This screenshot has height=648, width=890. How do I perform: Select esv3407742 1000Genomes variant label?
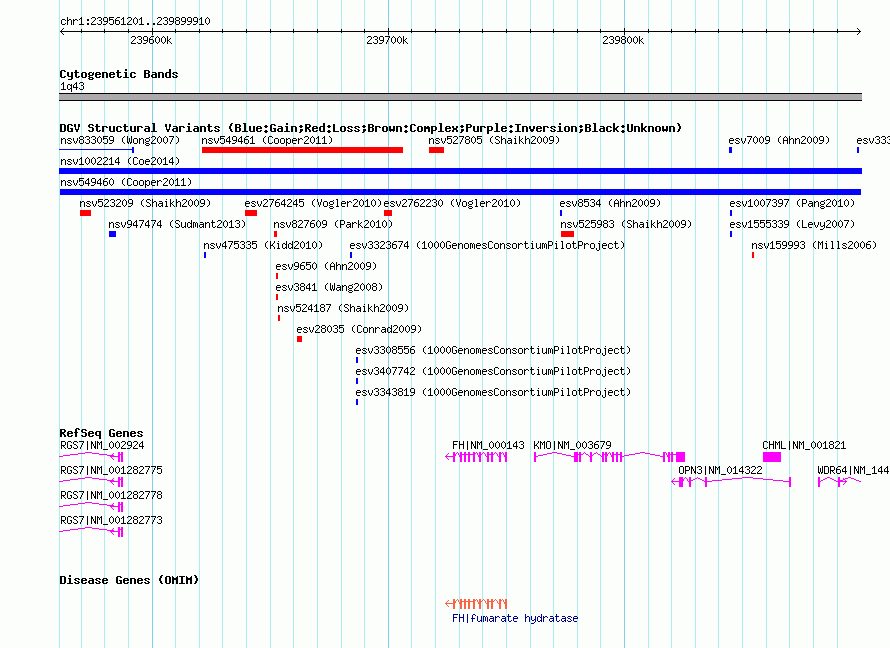pyautogui.click(x=493, y=371)
